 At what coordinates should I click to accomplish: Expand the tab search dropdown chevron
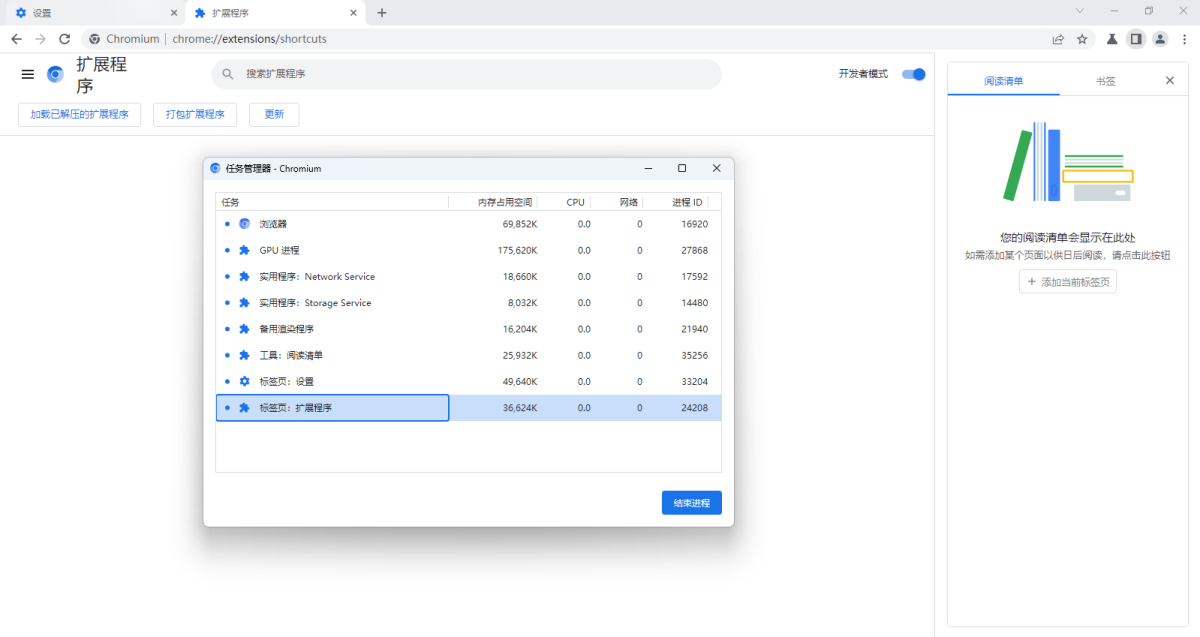click(x=1079, y=11)
